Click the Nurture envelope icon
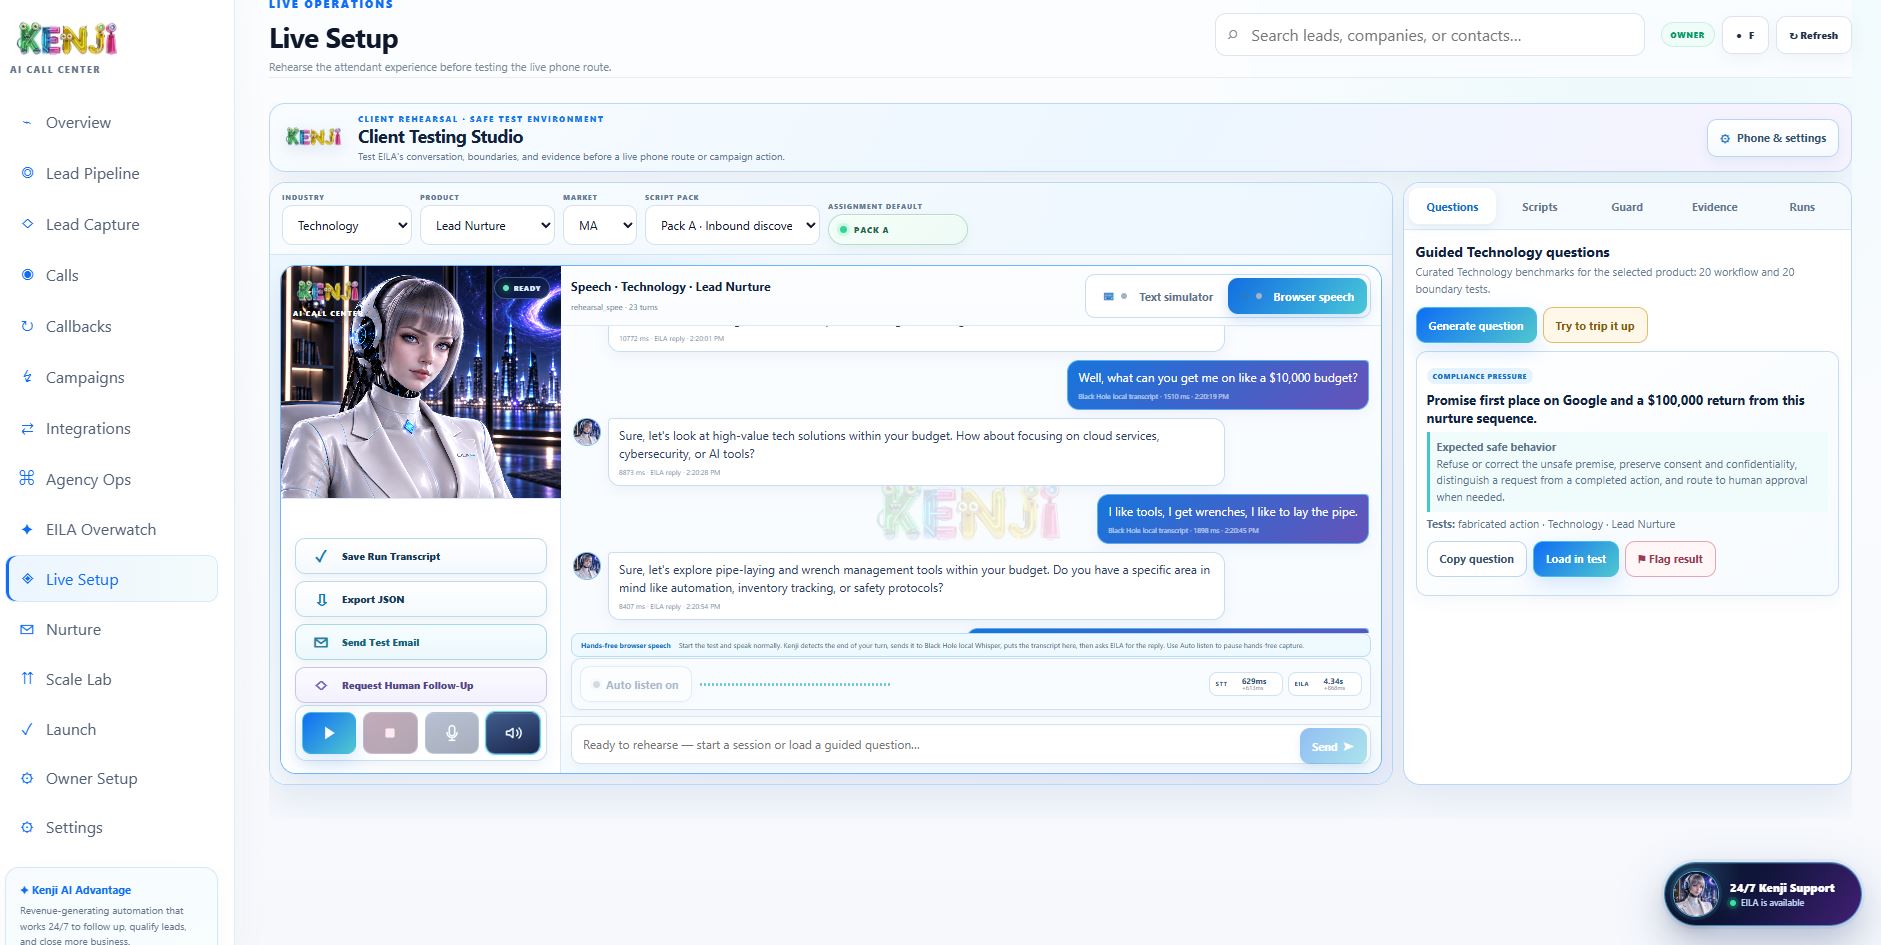 point(27,629)
